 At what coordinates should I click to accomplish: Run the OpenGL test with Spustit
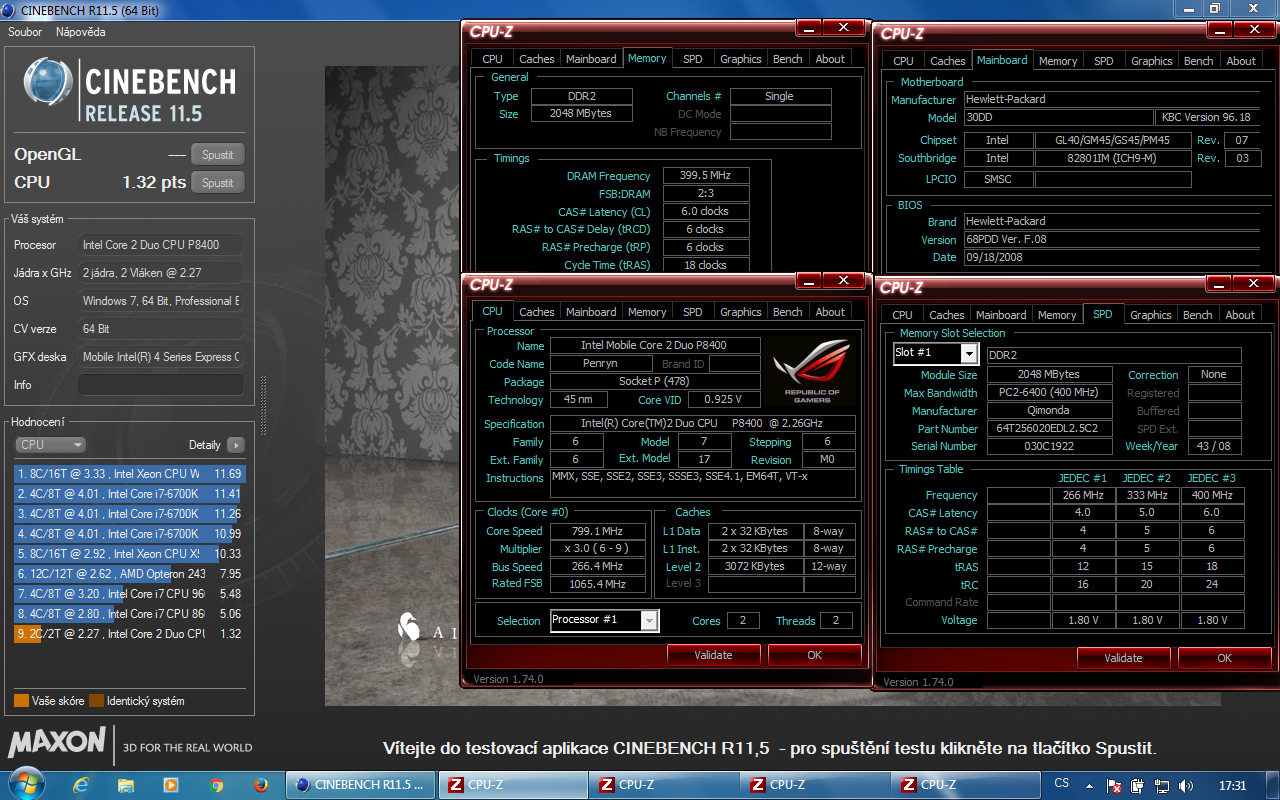[x=218, y=155]
